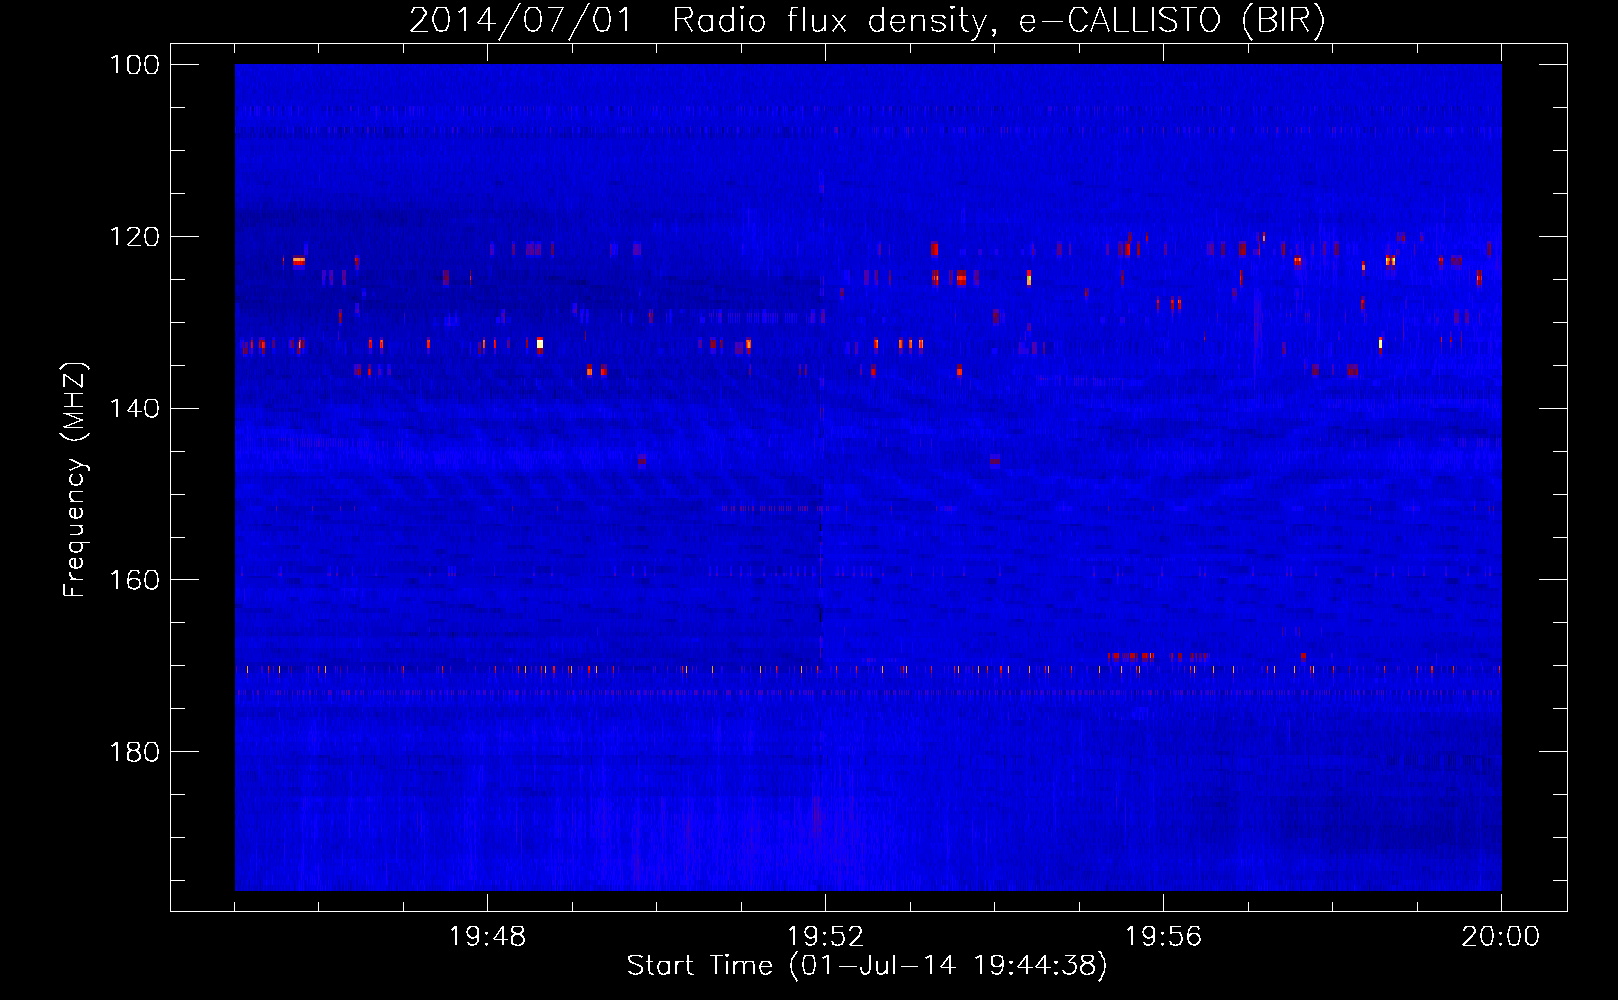Select the 'Radio flux density, e-CALLISTO (BIR)' title text
Screen dimensions: 1618x1000
pos(998,21)
